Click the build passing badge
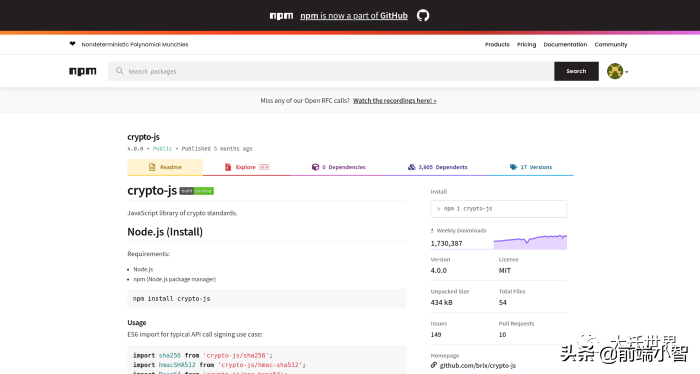This screenshot has height=374, width=700. (196, 191)
